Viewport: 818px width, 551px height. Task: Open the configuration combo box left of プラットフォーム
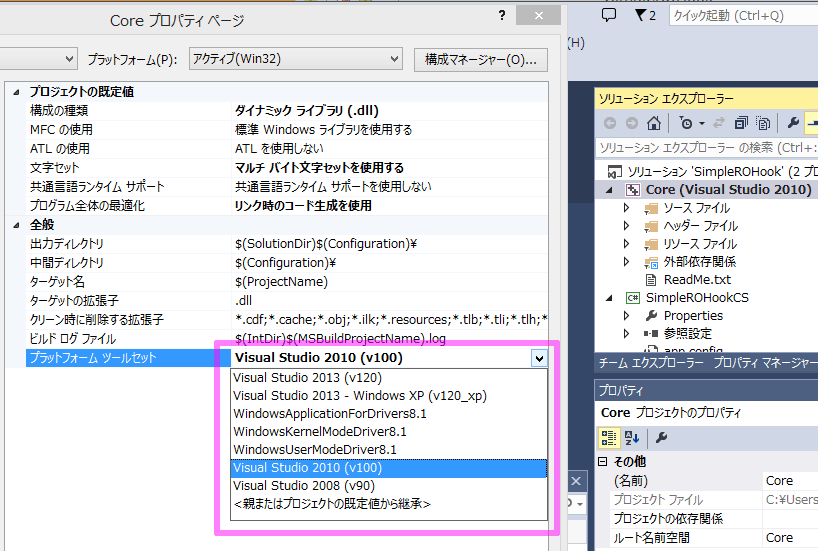tap(38, 59)
